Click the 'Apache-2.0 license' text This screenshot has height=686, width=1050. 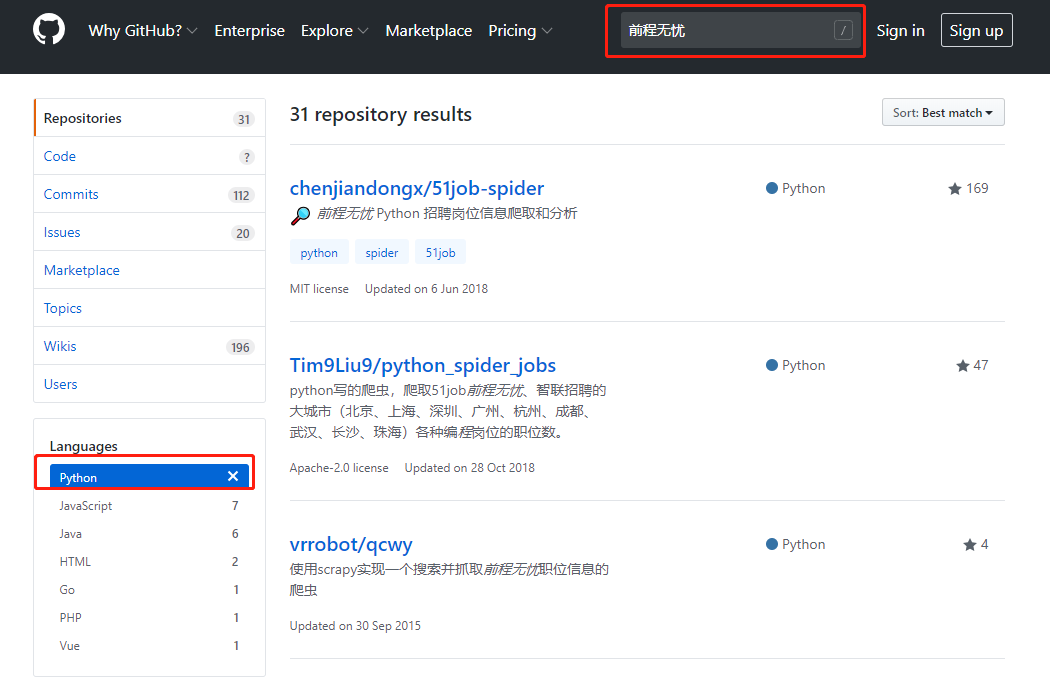point(339,468)
